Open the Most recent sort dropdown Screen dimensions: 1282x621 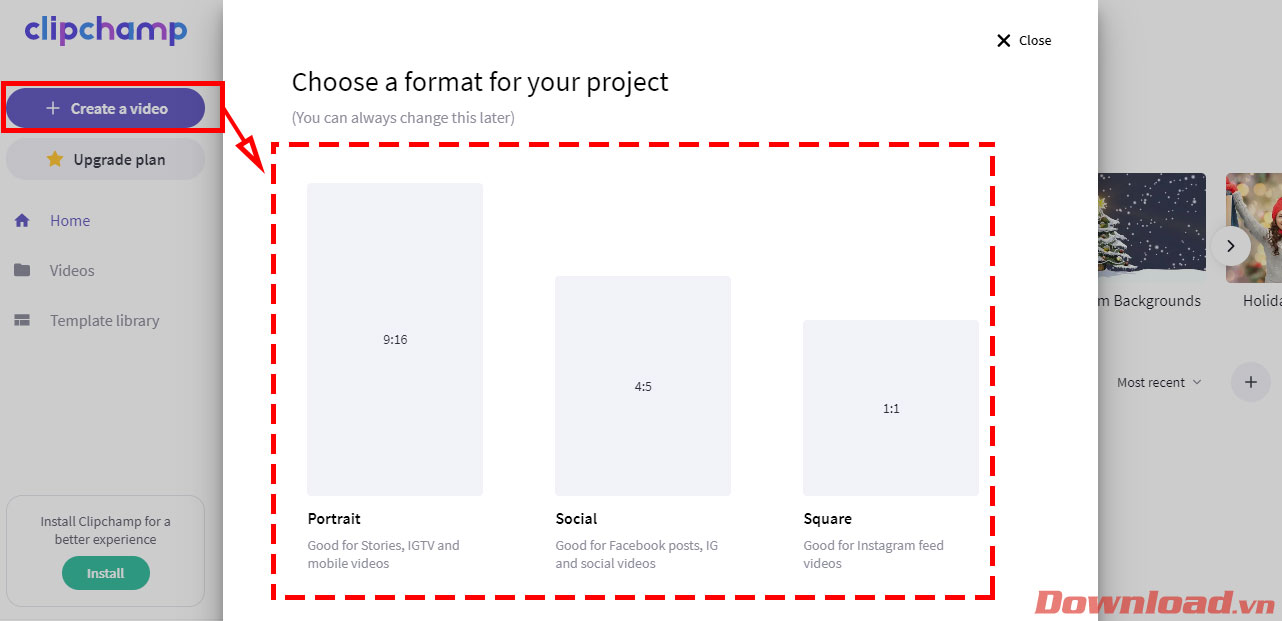(x=1159, y=382)
